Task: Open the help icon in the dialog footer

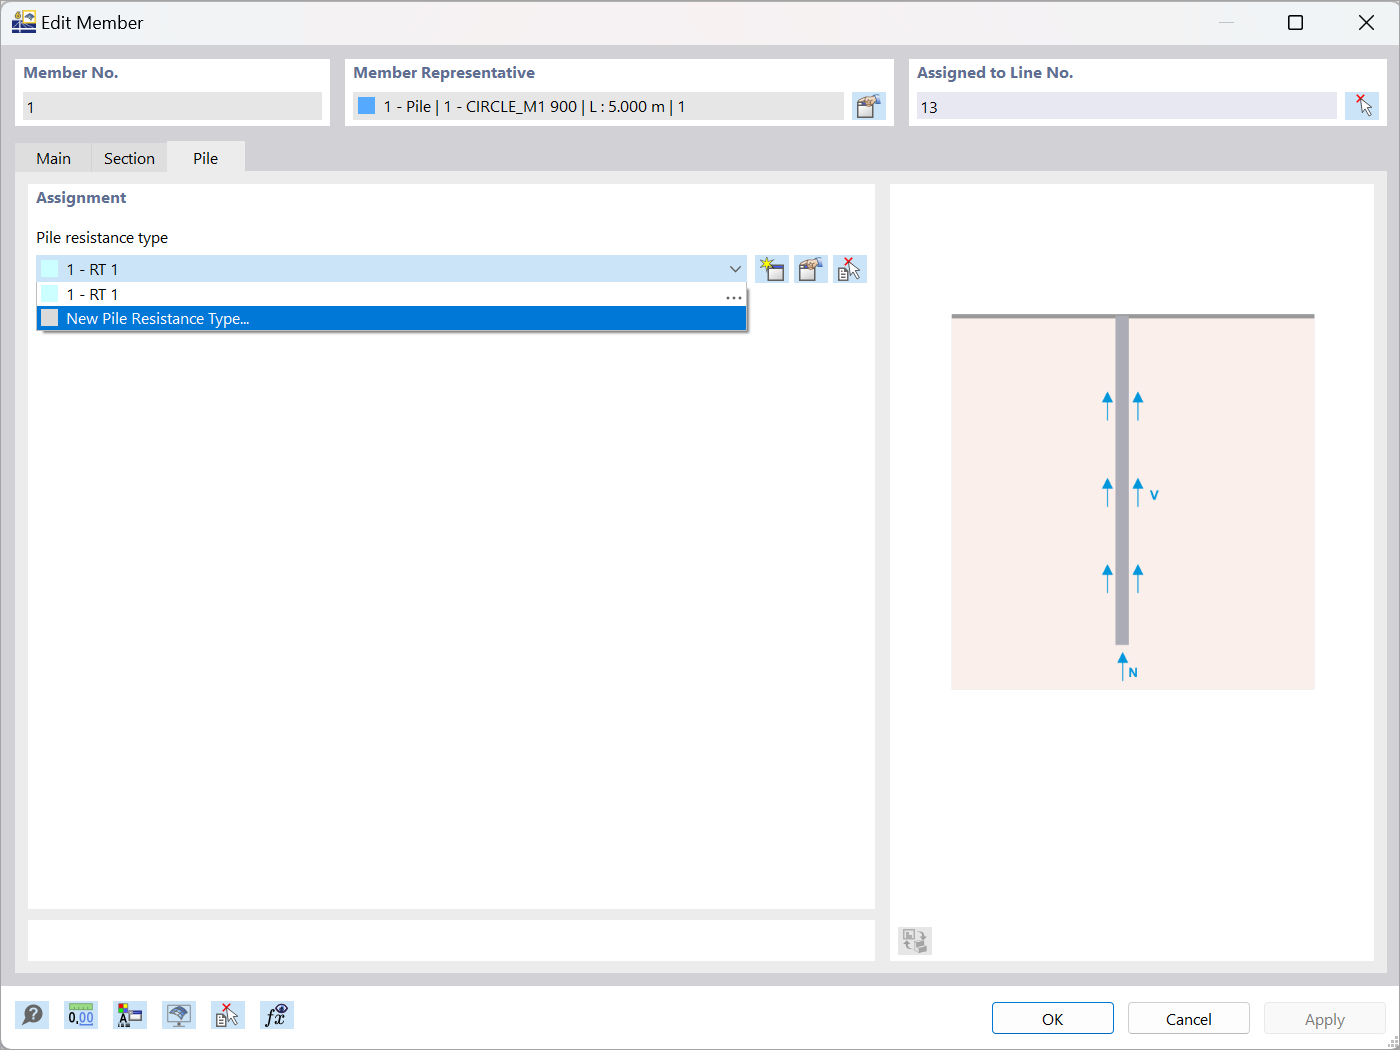Action: coord(32,1015)
